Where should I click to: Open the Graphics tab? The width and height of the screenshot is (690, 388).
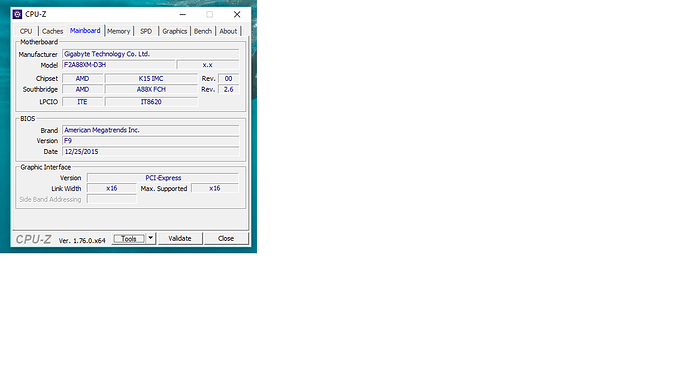point(174,31)
